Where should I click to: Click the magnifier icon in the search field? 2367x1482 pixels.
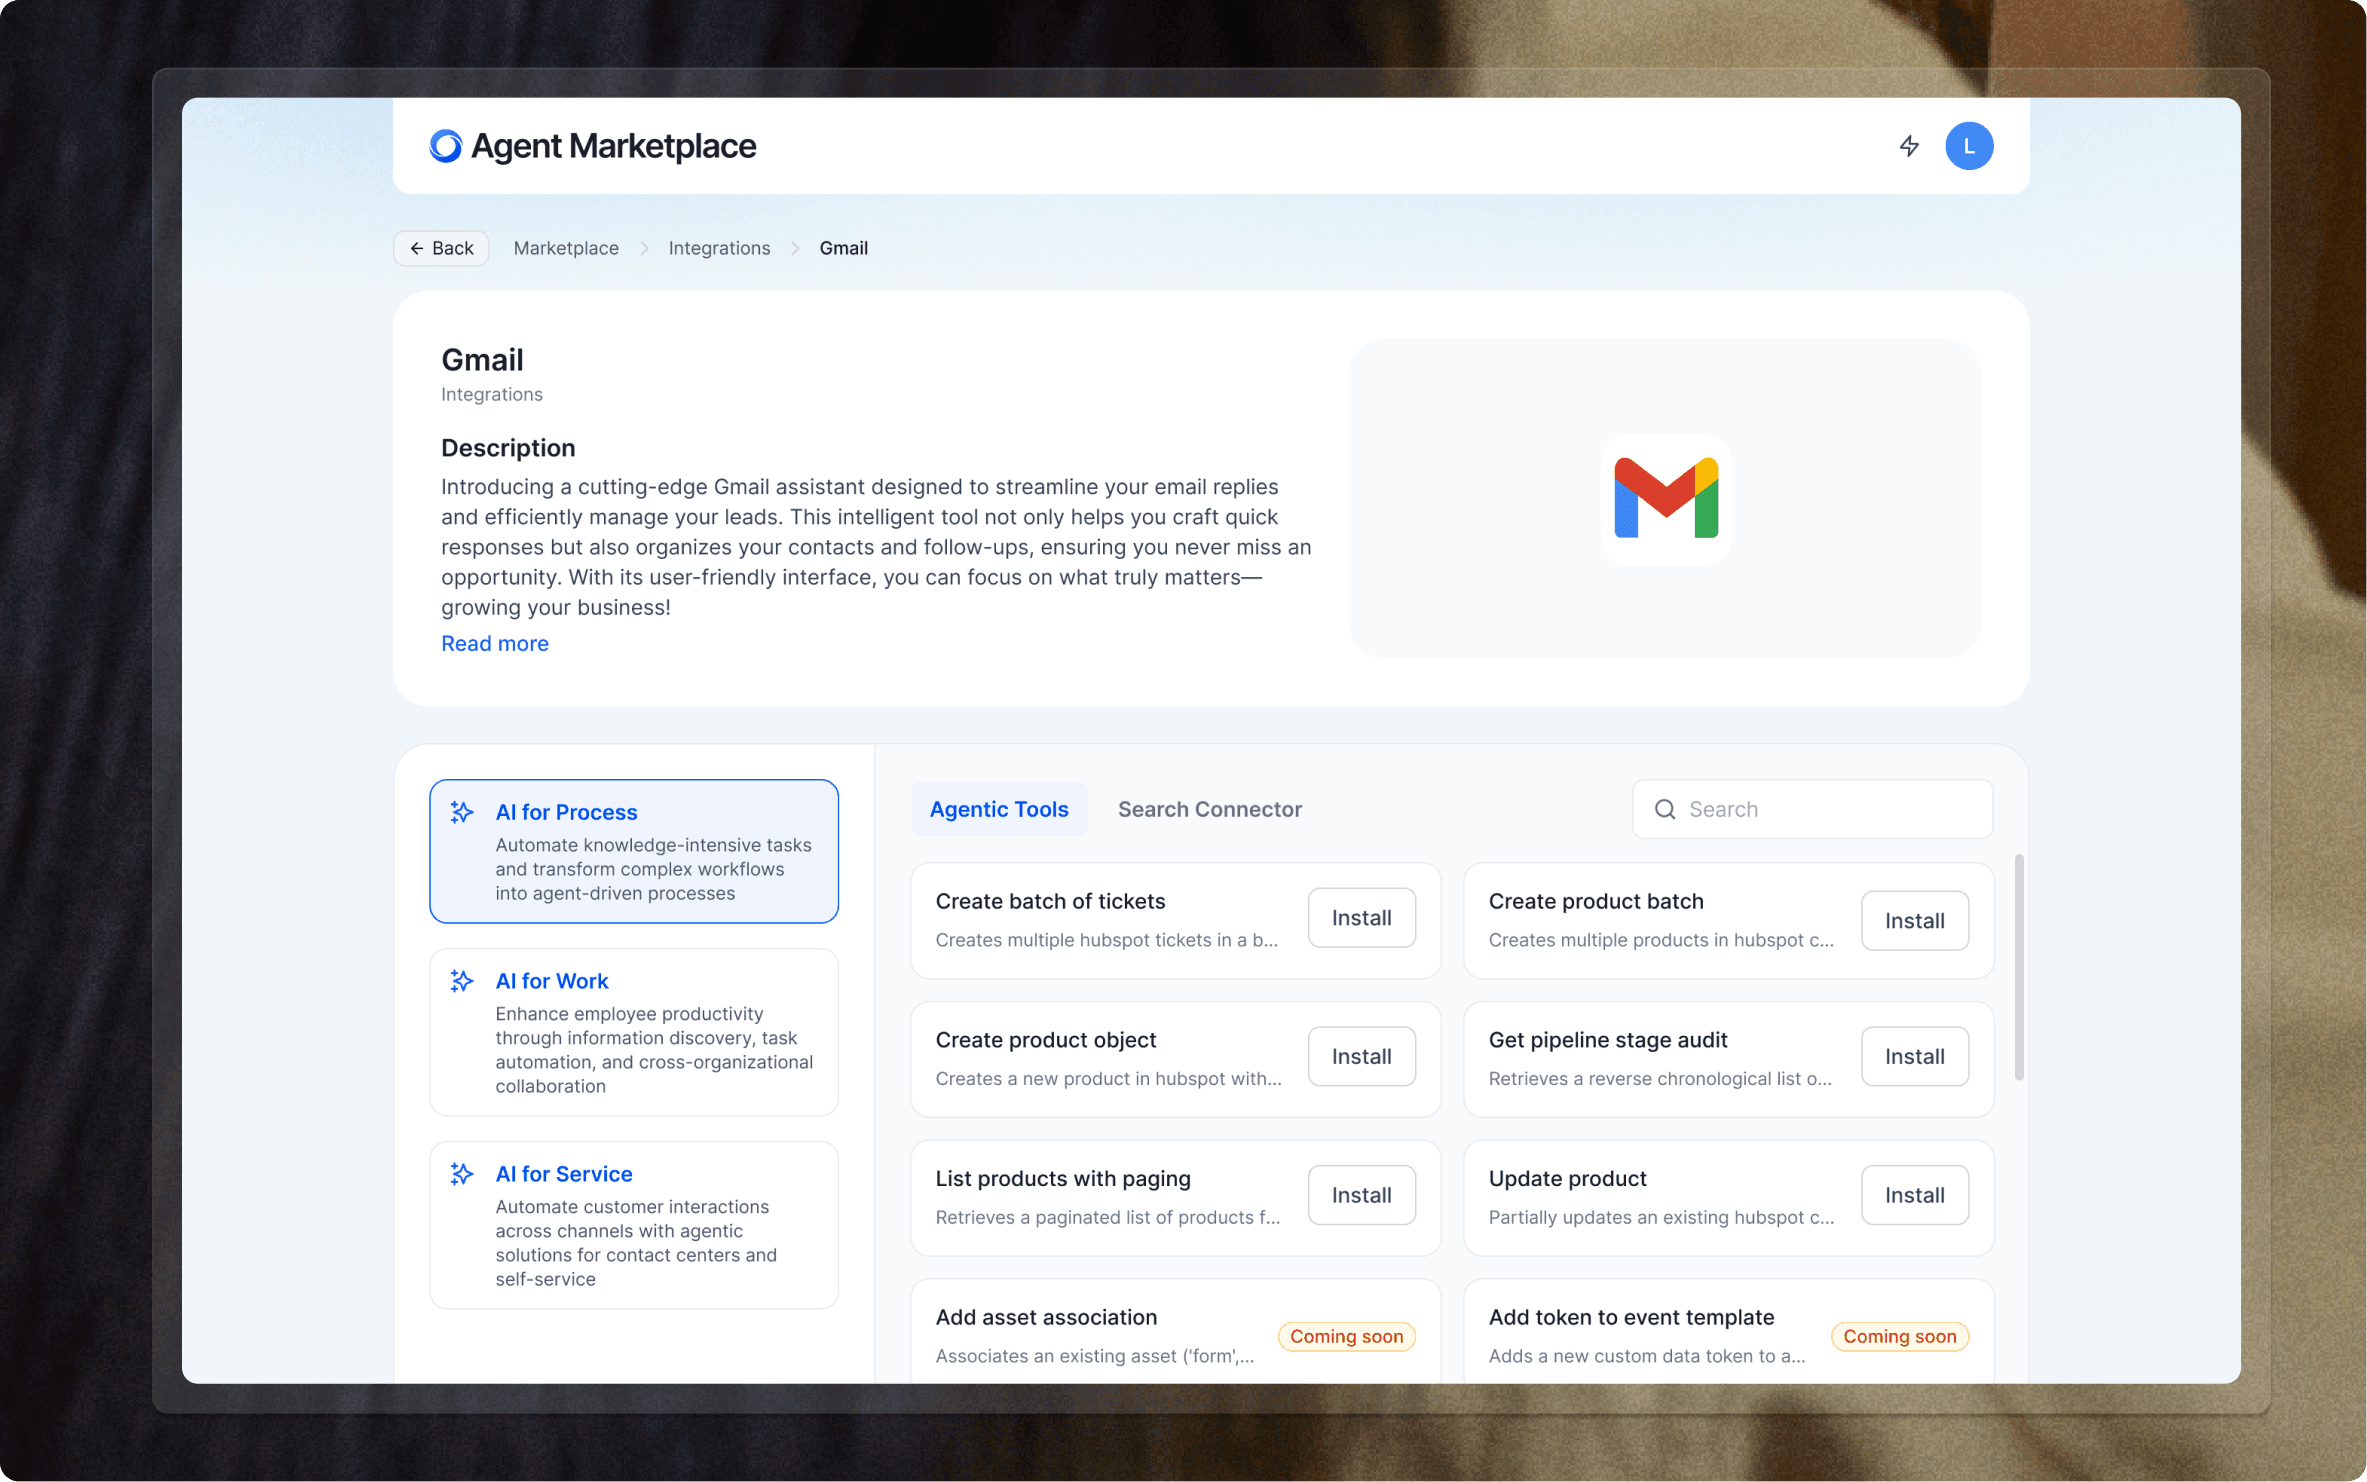1665,809
